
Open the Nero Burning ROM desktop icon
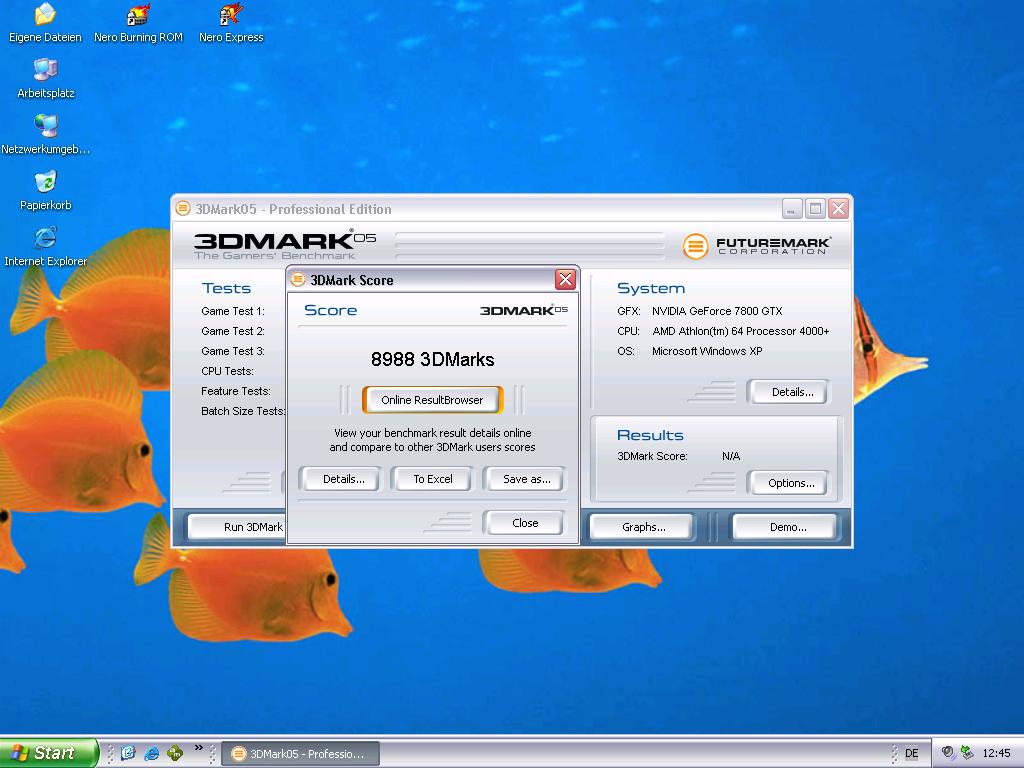pos(138,22)
